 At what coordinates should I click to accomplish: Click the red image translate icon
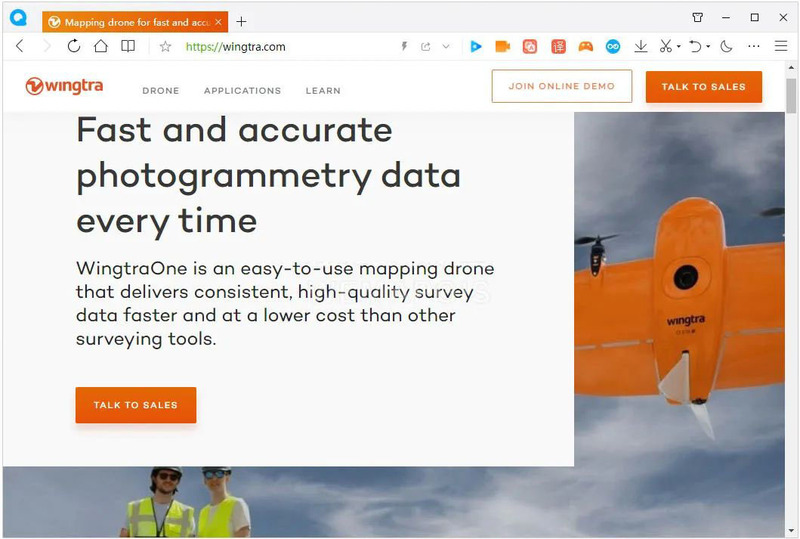pos(530,47)
